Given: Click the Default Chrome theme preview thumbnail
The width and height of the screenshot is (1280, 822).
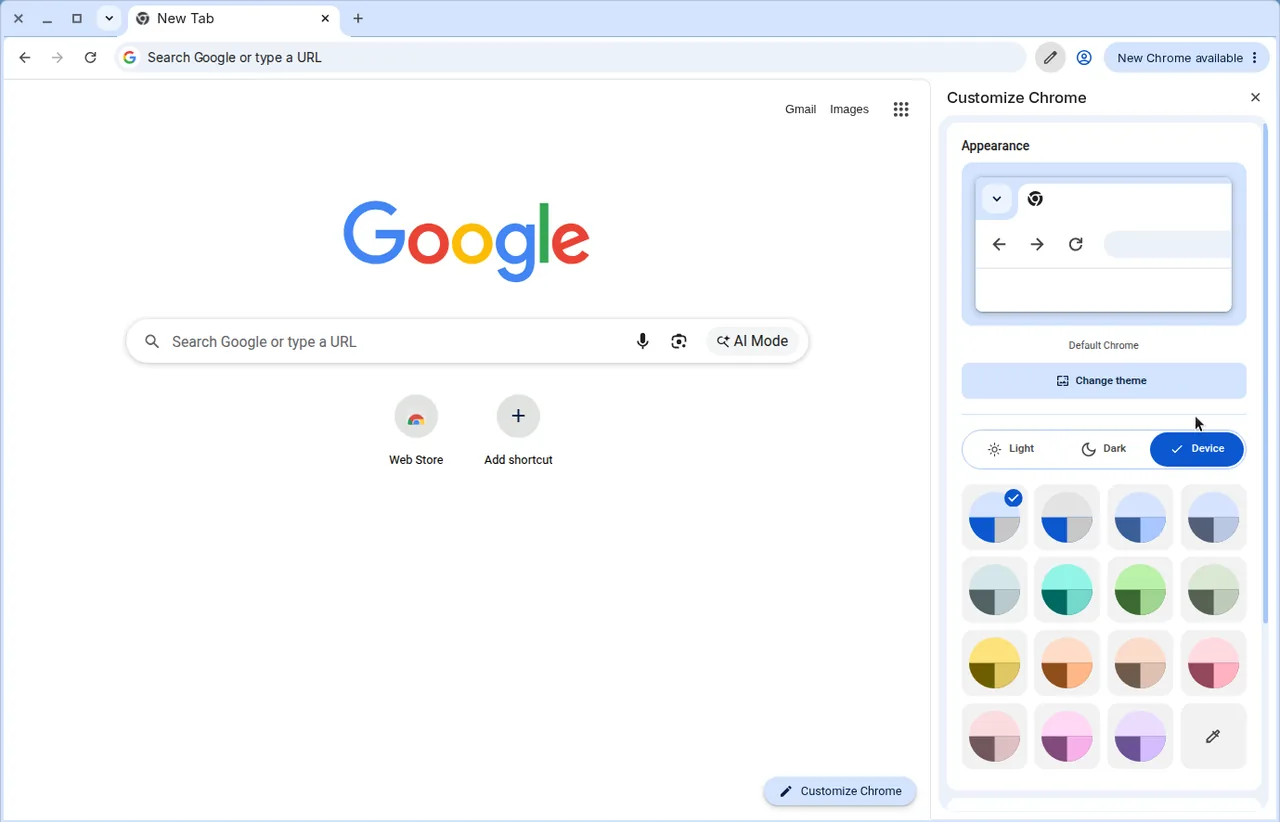Looking at the screenshot, I should (x=1104, y=244).
